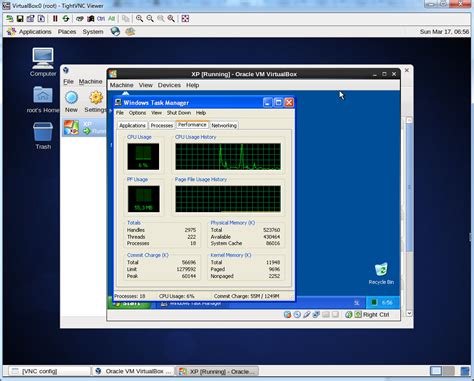The height and width of the screenshot is (381, 474).
Task: Open the Recycle Bin on XP desktop
Action: point(381,274)
